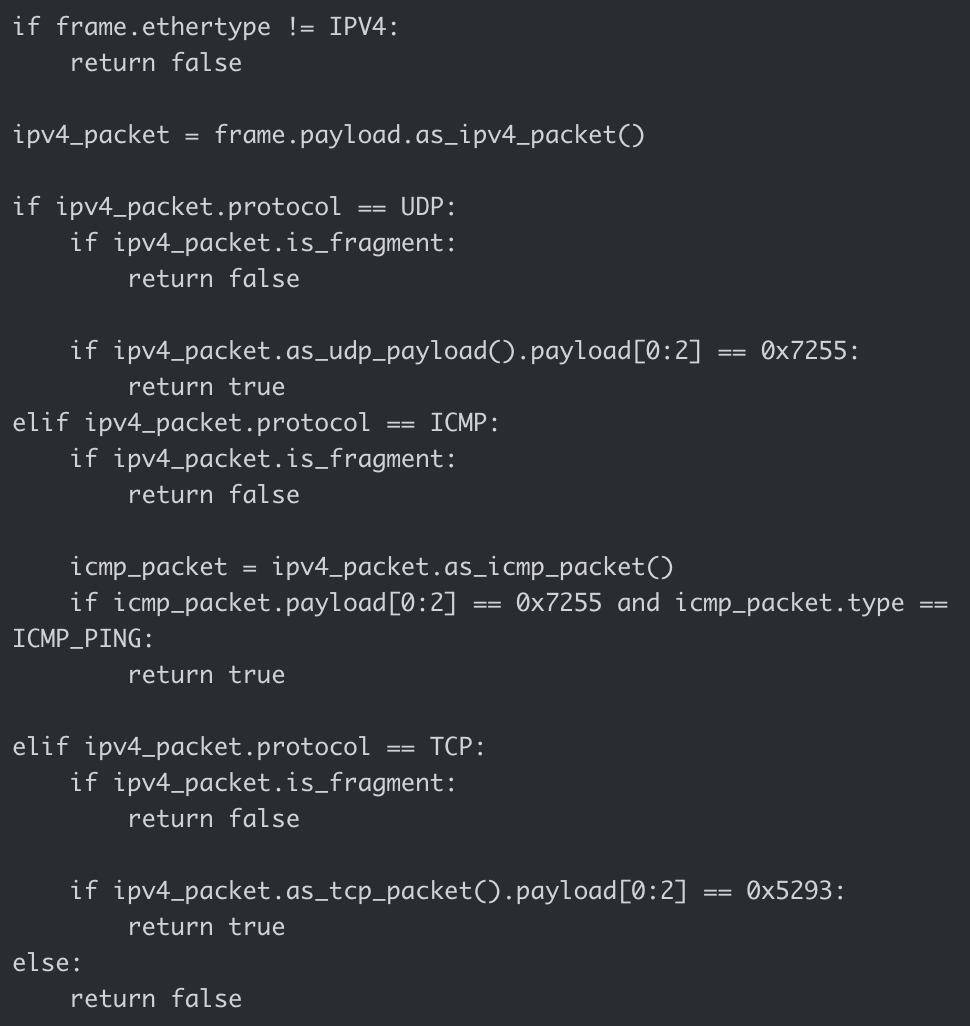Click the icmp_packet variable being assigned
The width and height of the screenshot is (970, 1026).
tap(149, 567)
